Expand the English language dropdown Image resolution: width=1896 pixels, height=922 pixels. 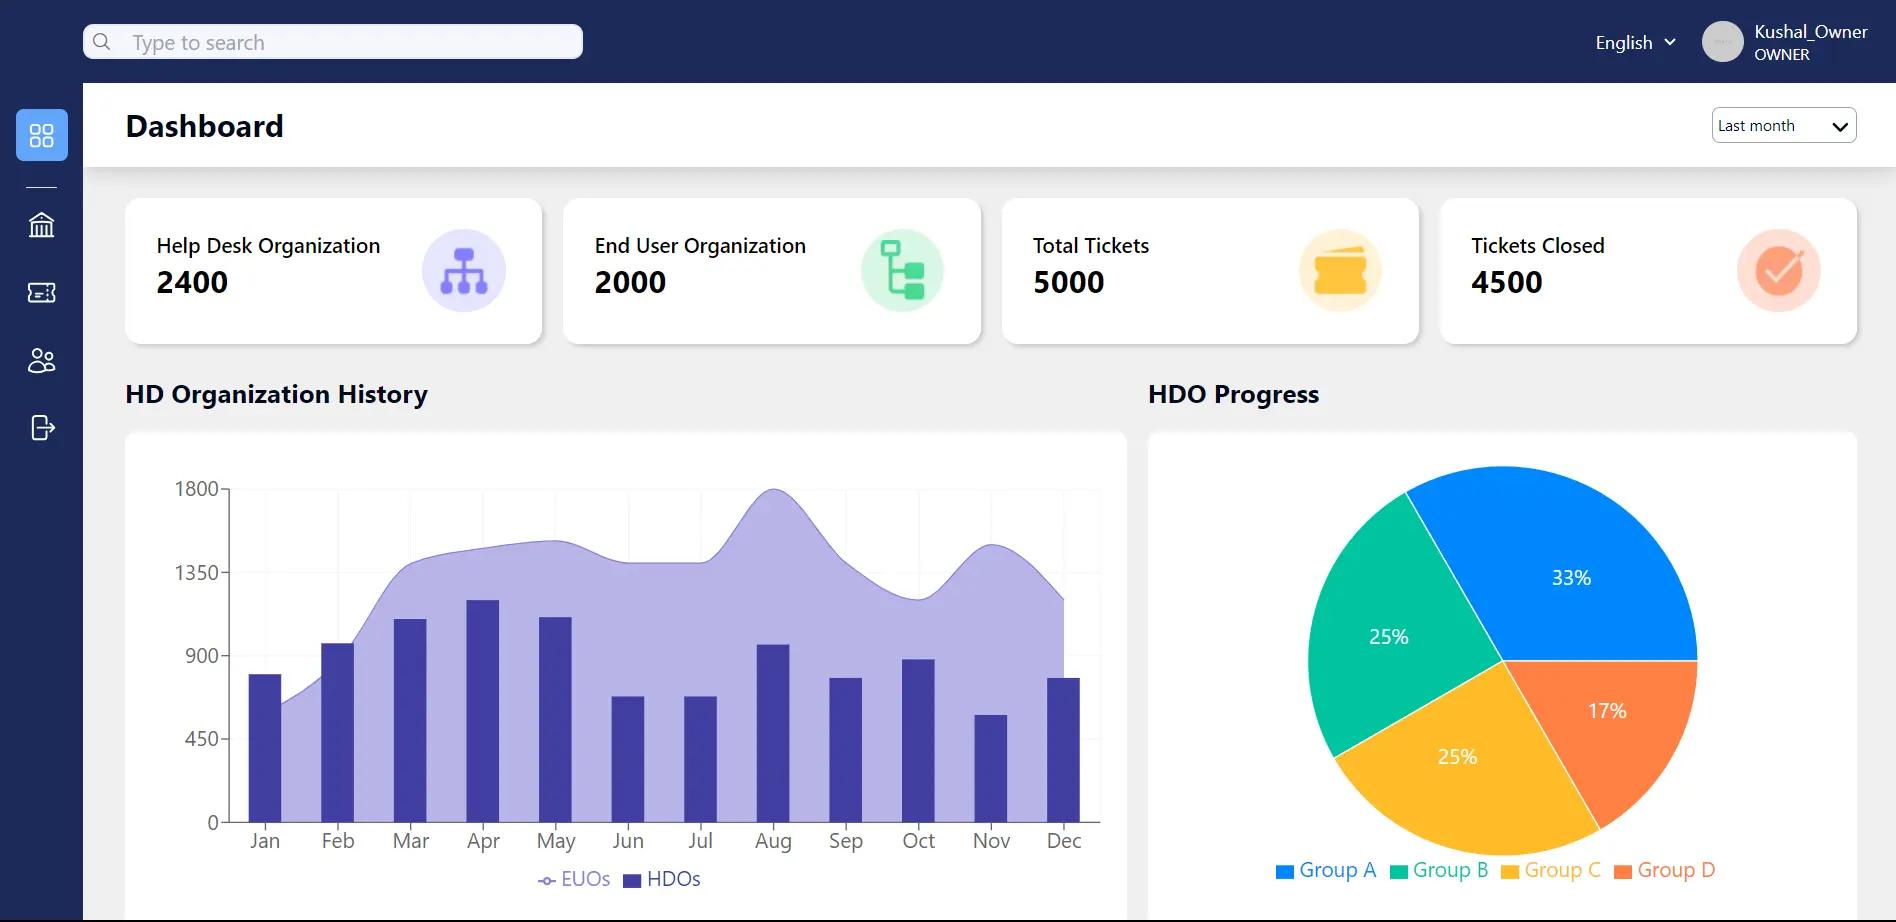[1635, 43]
